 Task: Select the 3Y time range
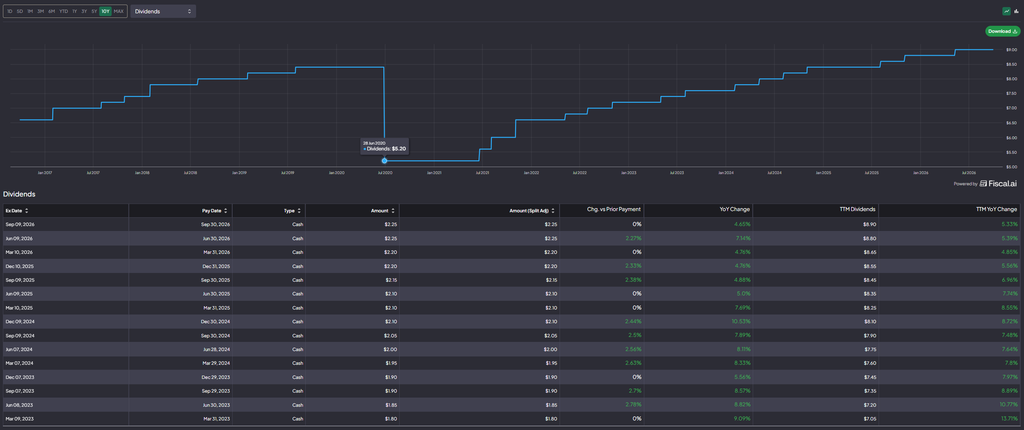coord(84,11)
